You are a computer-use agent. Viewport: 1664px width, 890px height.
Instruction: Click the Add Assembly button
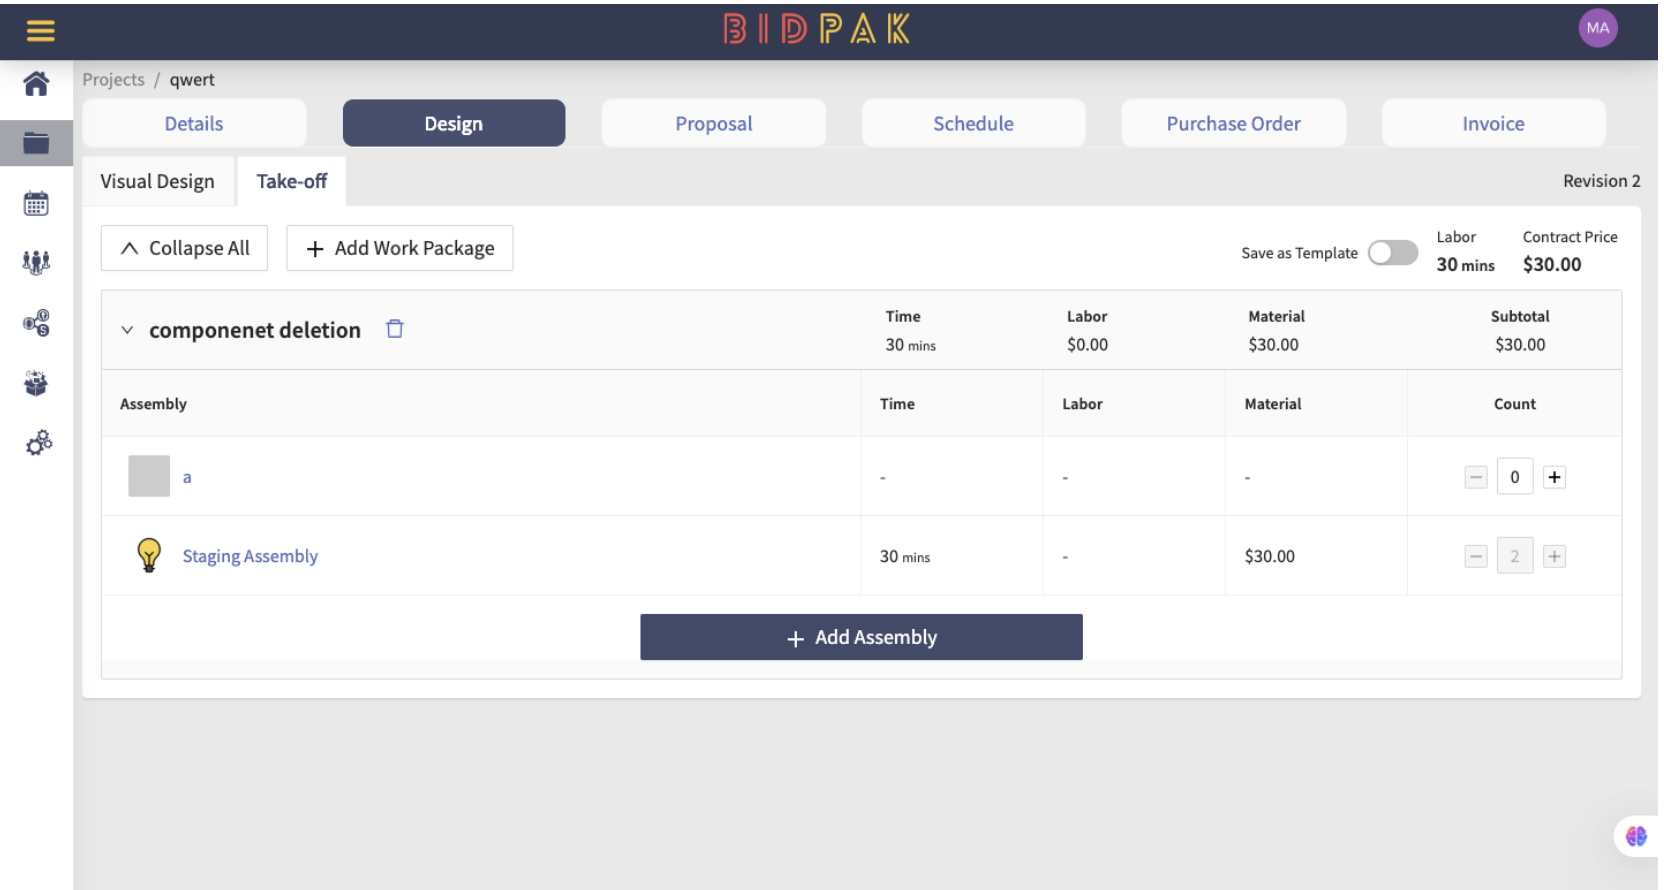pos(861,637)
